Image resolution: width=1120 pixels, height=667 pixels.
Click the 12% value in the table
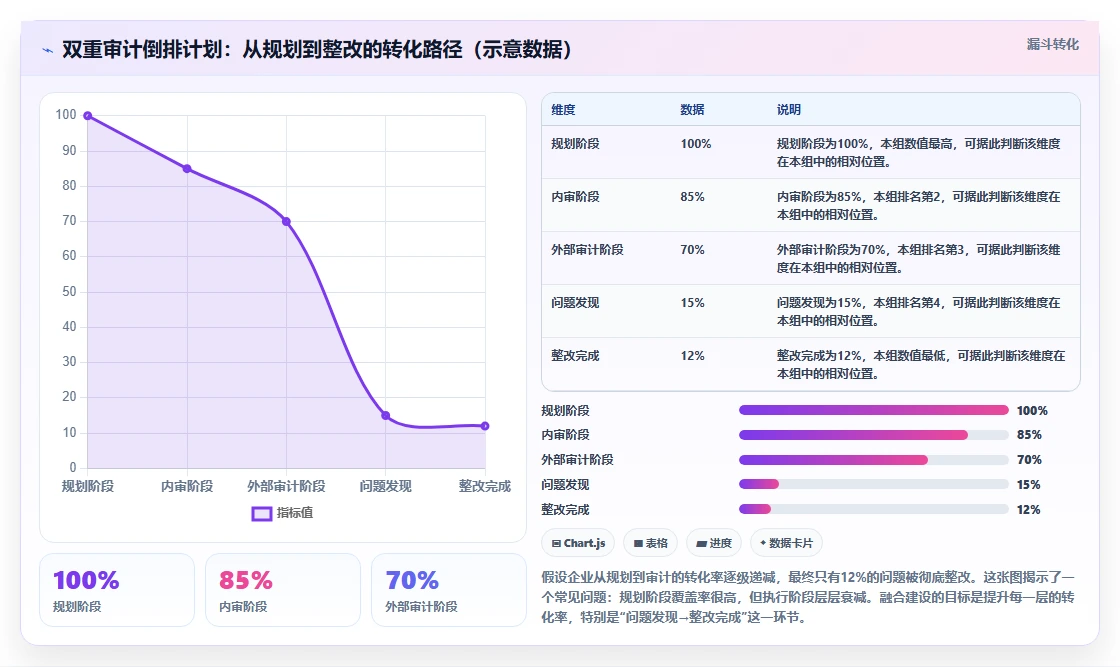pos(692,356)
